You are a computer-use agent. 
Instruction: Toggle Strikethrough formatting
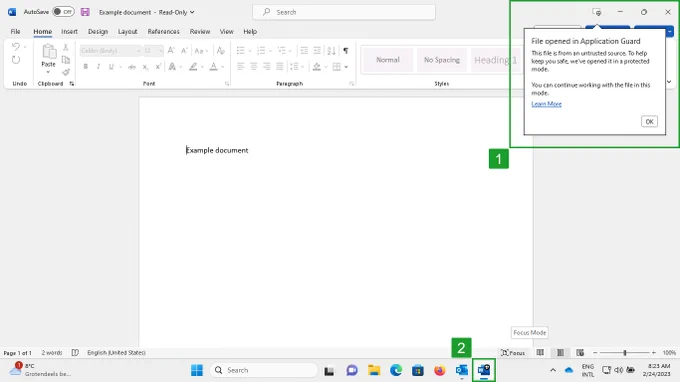click(x=132, y=67)
